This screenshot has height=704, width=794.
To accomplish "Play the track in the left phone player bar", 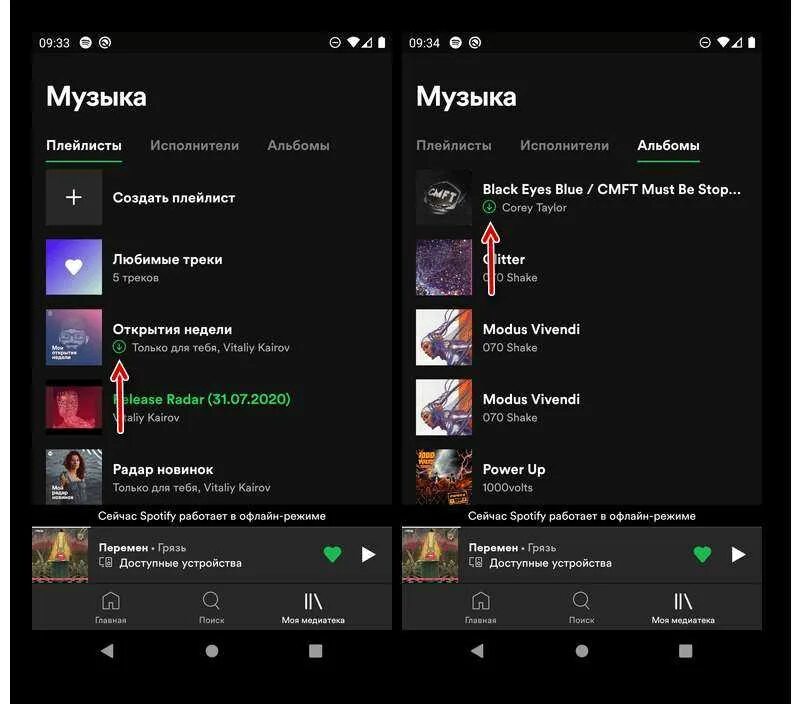I will point(369,555).
